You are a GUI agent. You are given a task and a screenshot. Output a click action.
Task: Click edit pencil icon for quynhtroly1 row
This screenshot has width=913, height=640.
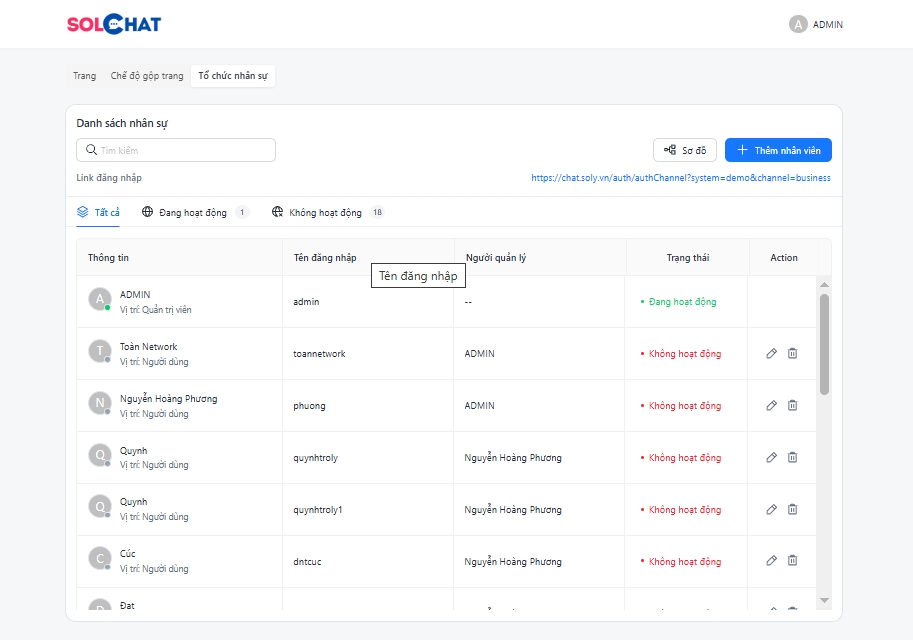[771, 509]
